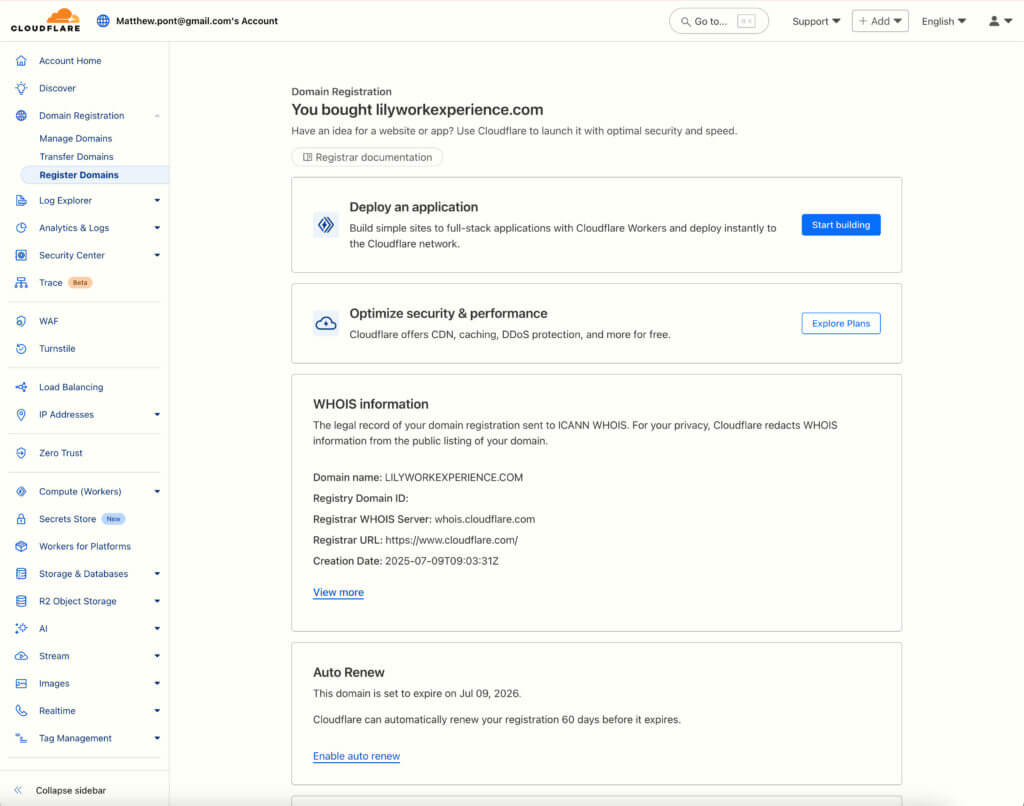Click the Zero Trust icon
1024x806 pixels.
coord(21,453)
